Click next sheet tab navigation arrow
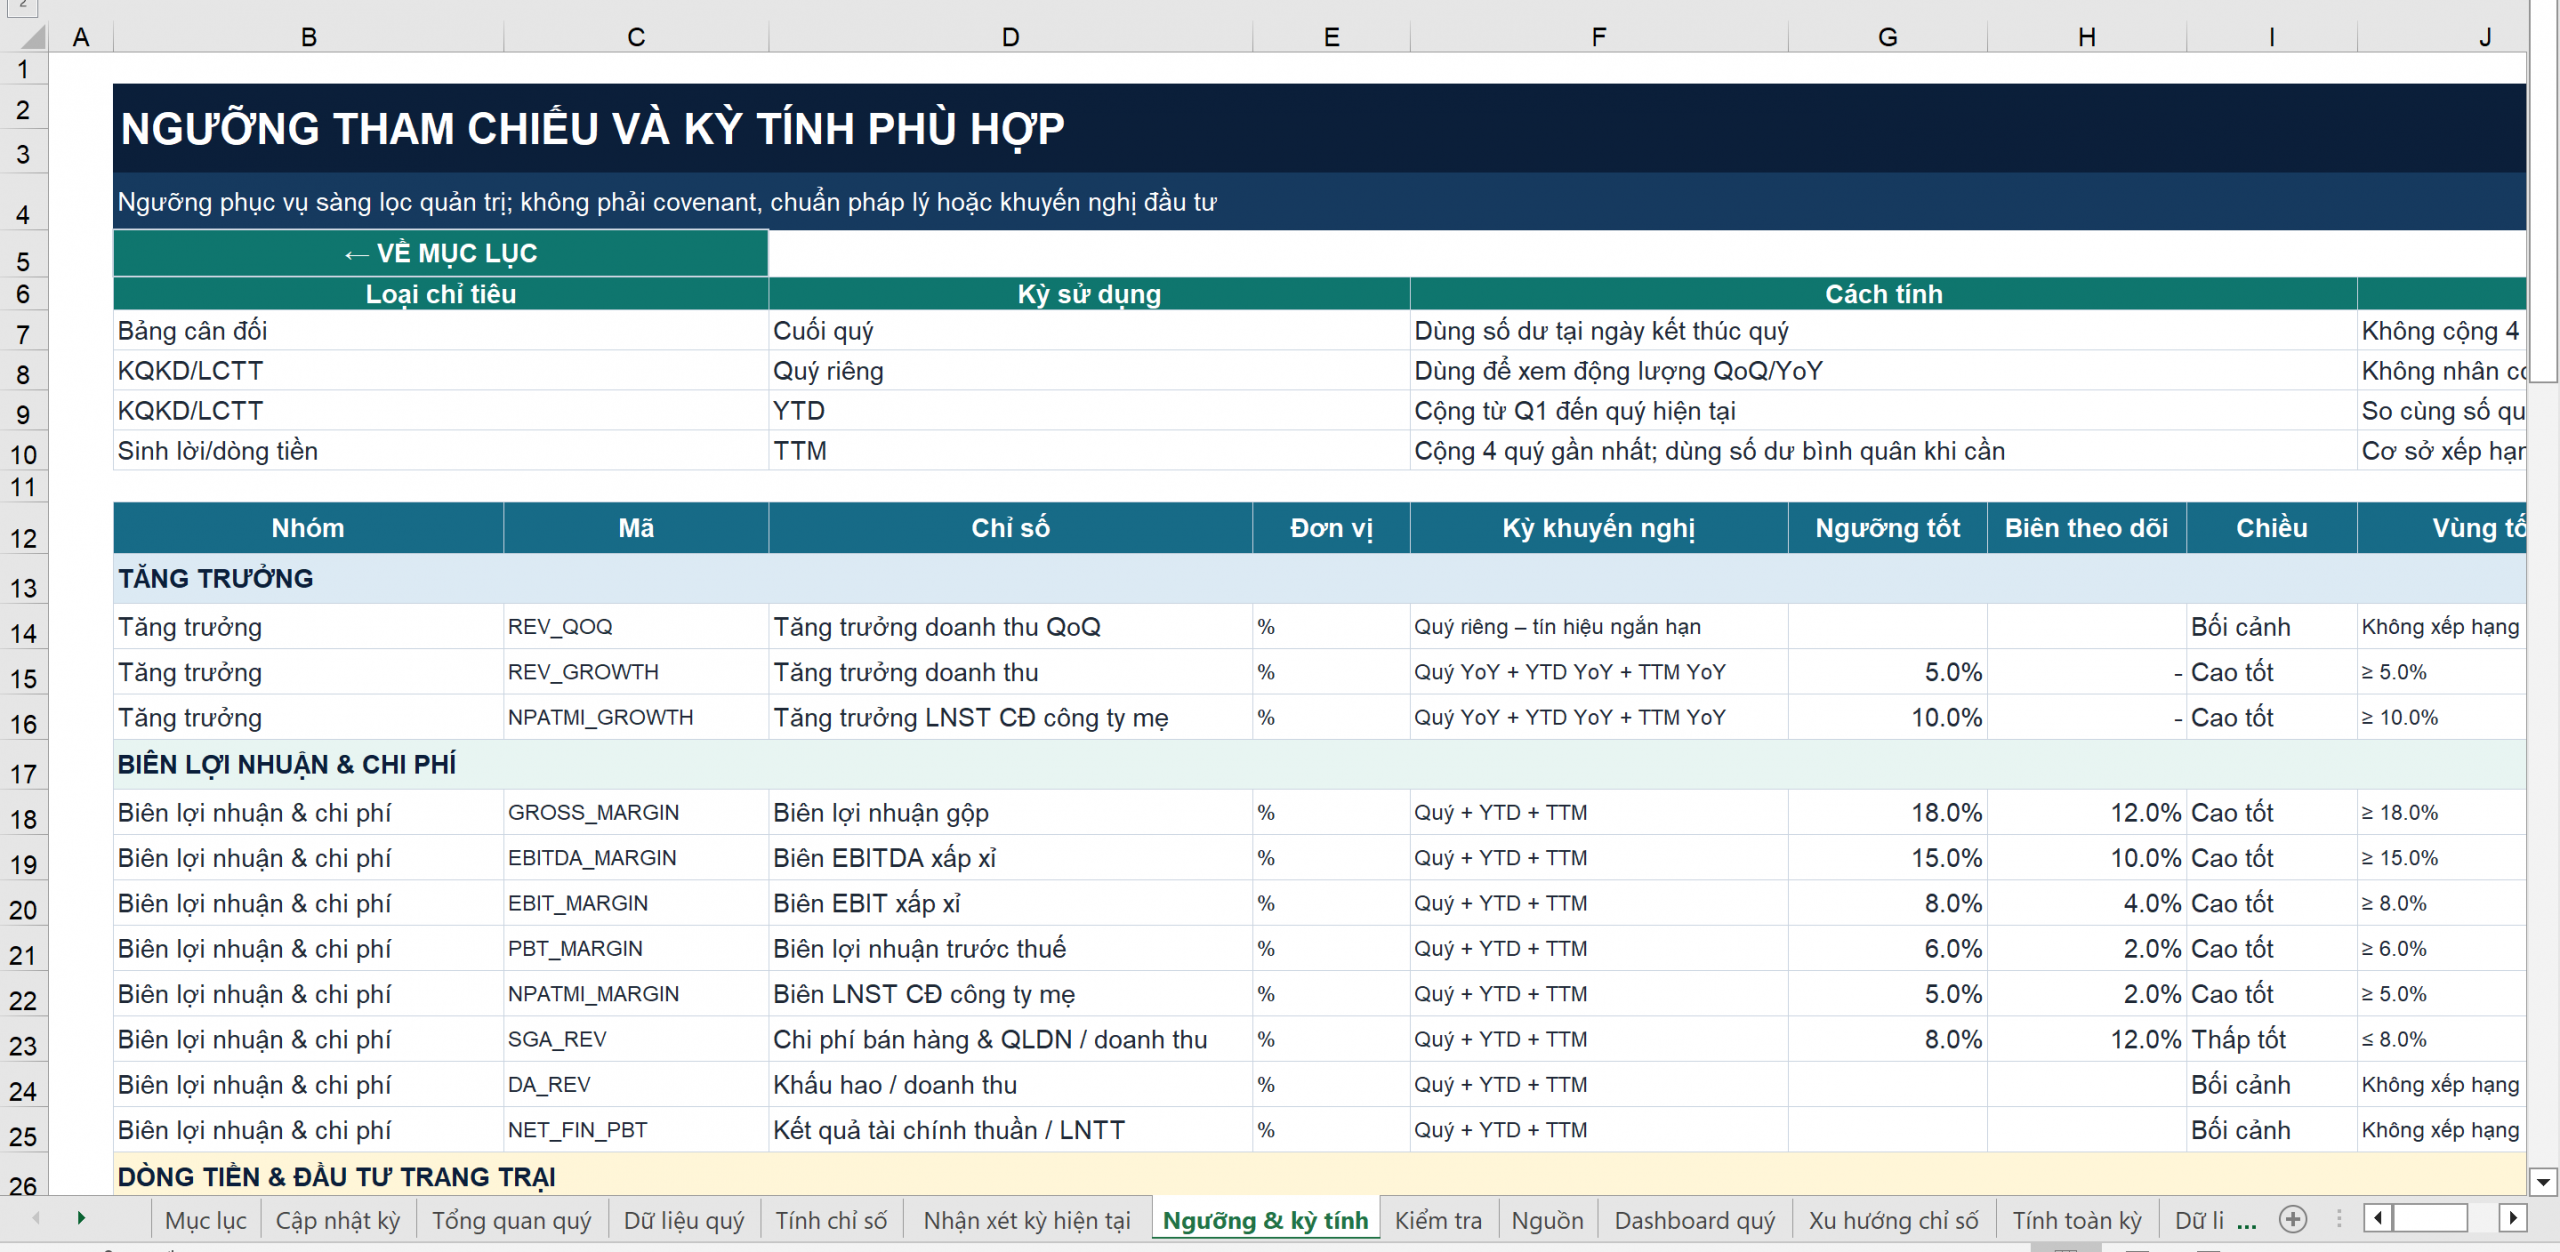The image size is (2560, 1252). coord(81,1218)
